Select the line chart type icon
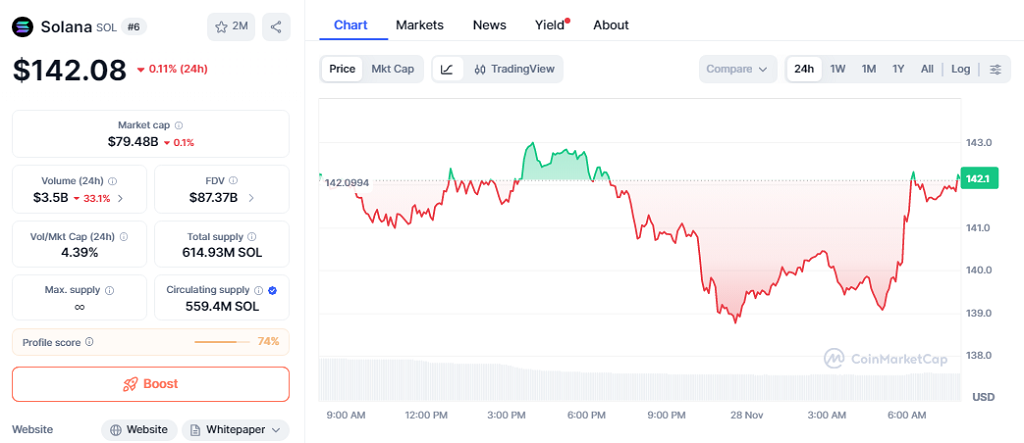 [x=447, y=69]
